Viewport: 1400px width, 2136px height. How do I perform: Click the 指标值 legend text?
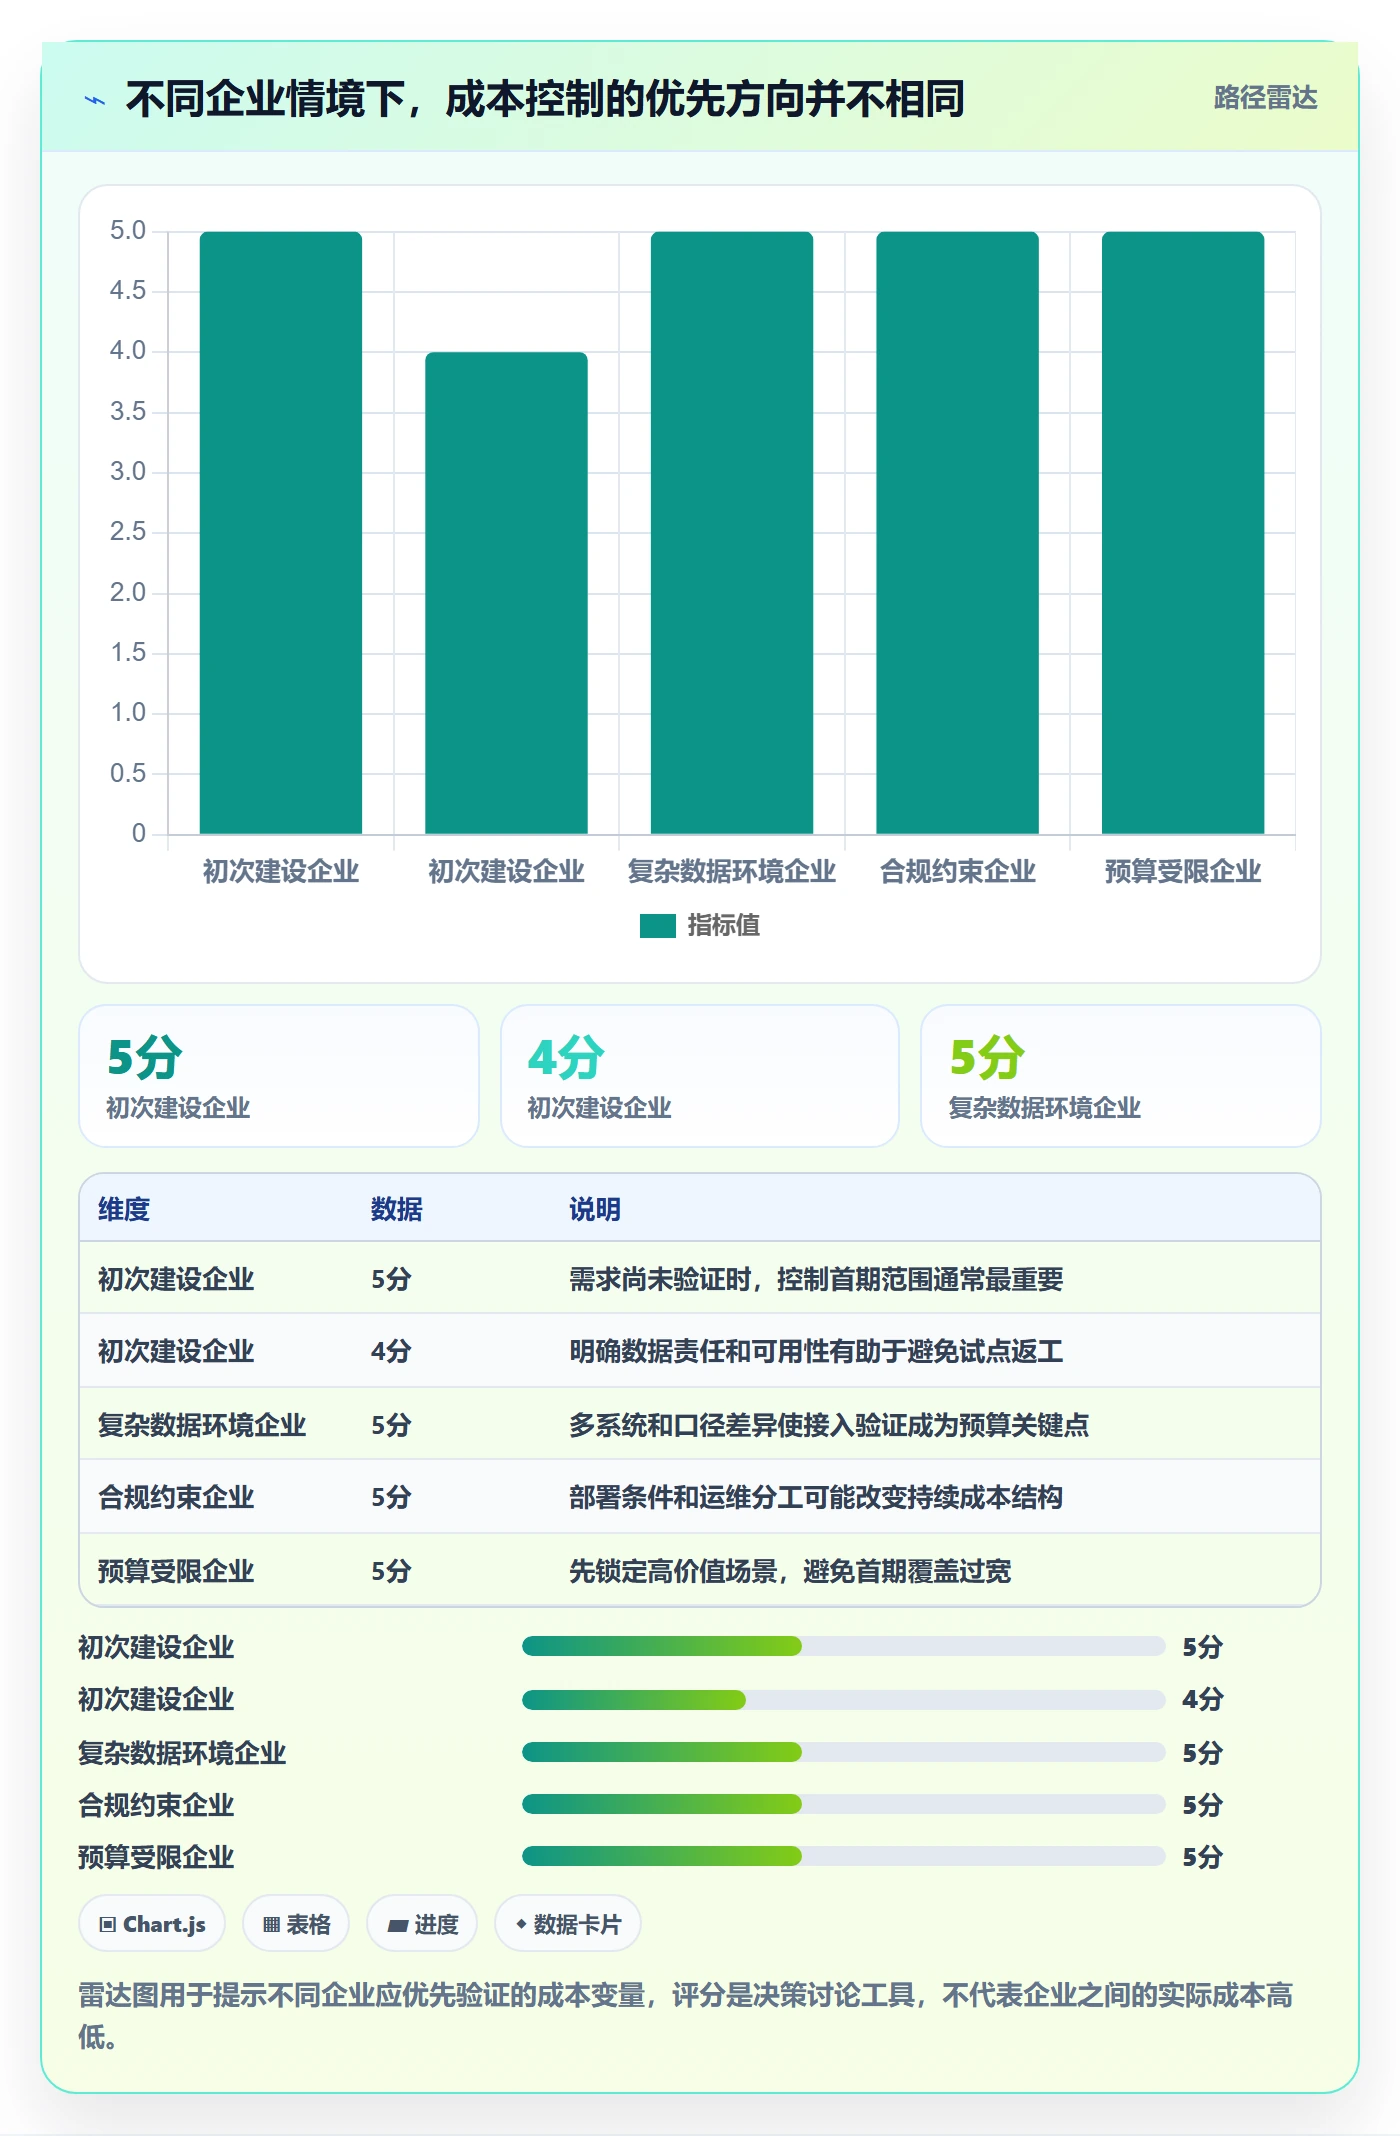pos(723,926)
